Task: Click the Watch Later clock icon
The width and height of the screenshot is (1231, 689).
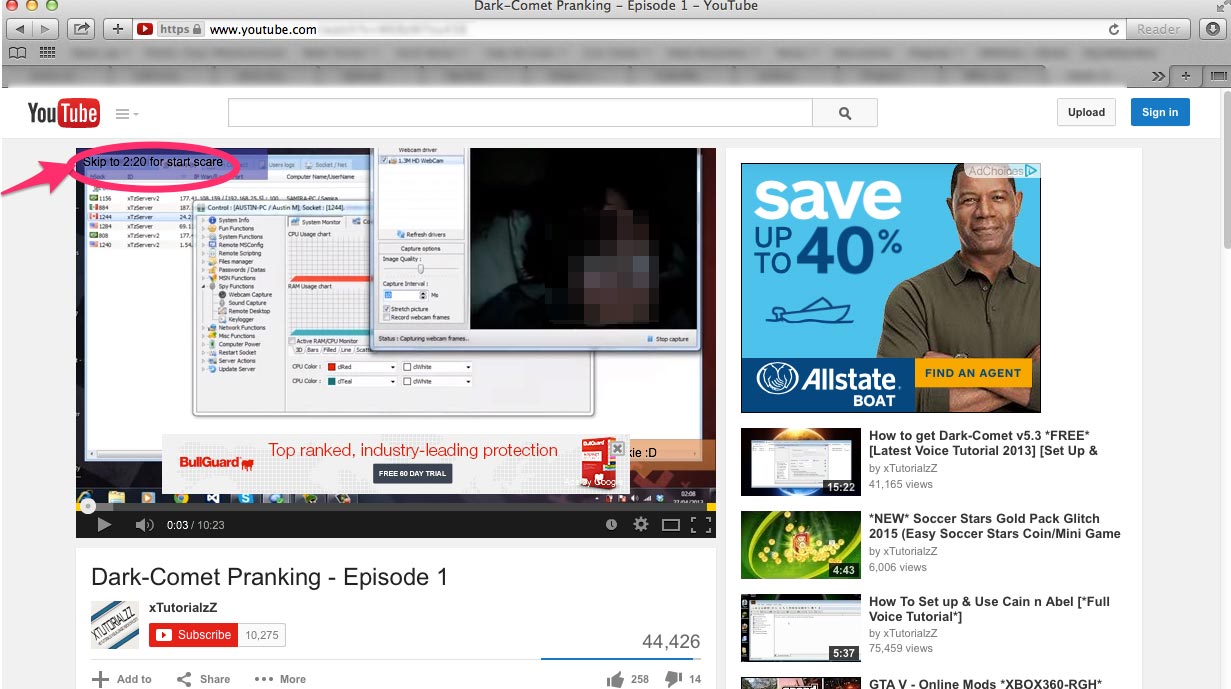Action: pos(611,525)
